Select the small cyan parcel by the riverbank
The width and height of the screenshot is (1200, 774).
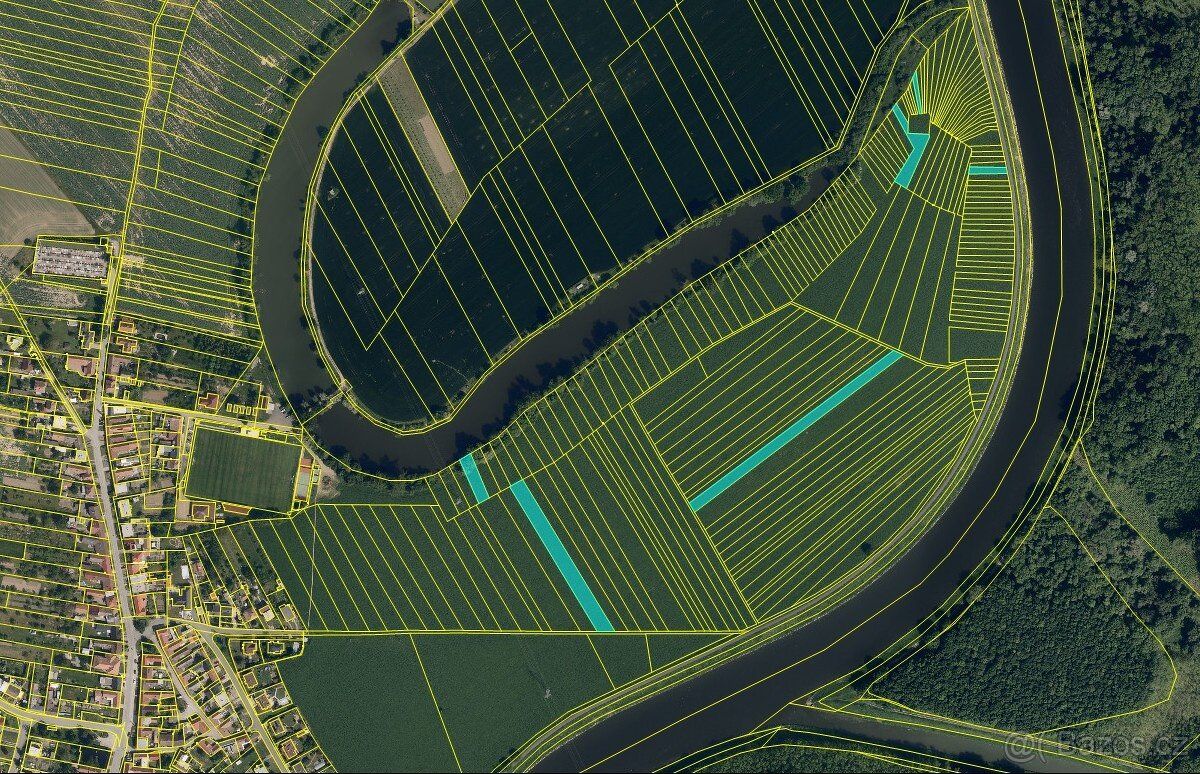[x=474, y=478]
